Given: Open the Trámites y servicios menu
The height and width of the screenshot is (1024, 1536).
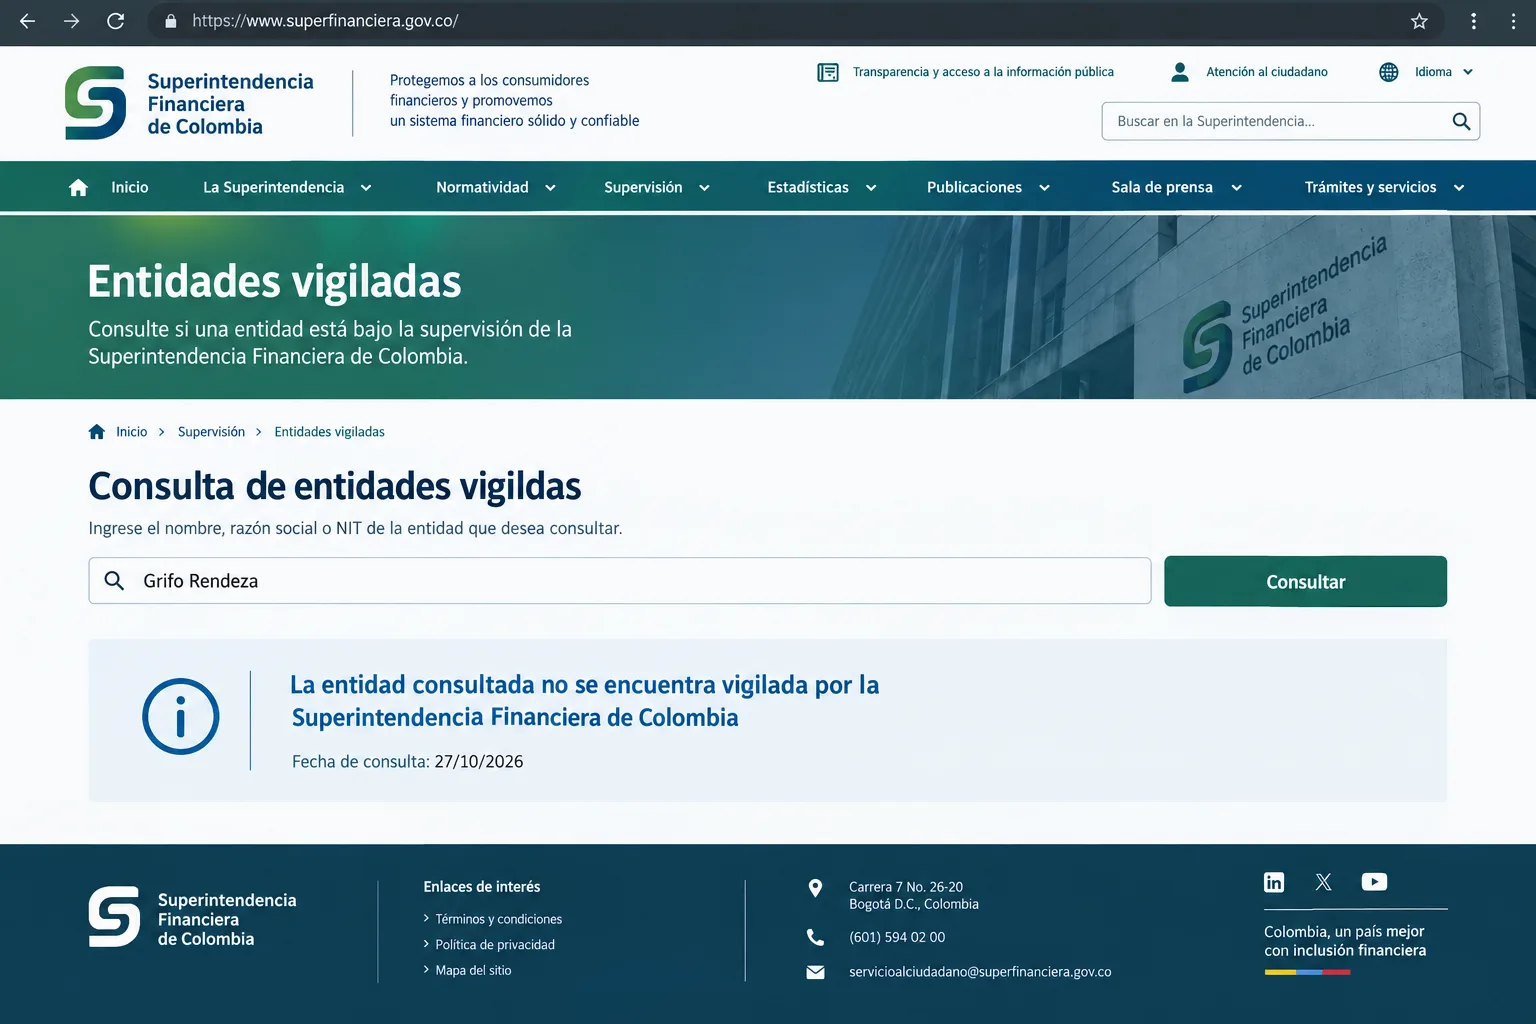Looking at the screenshot, I should (x=1385, y=187).
